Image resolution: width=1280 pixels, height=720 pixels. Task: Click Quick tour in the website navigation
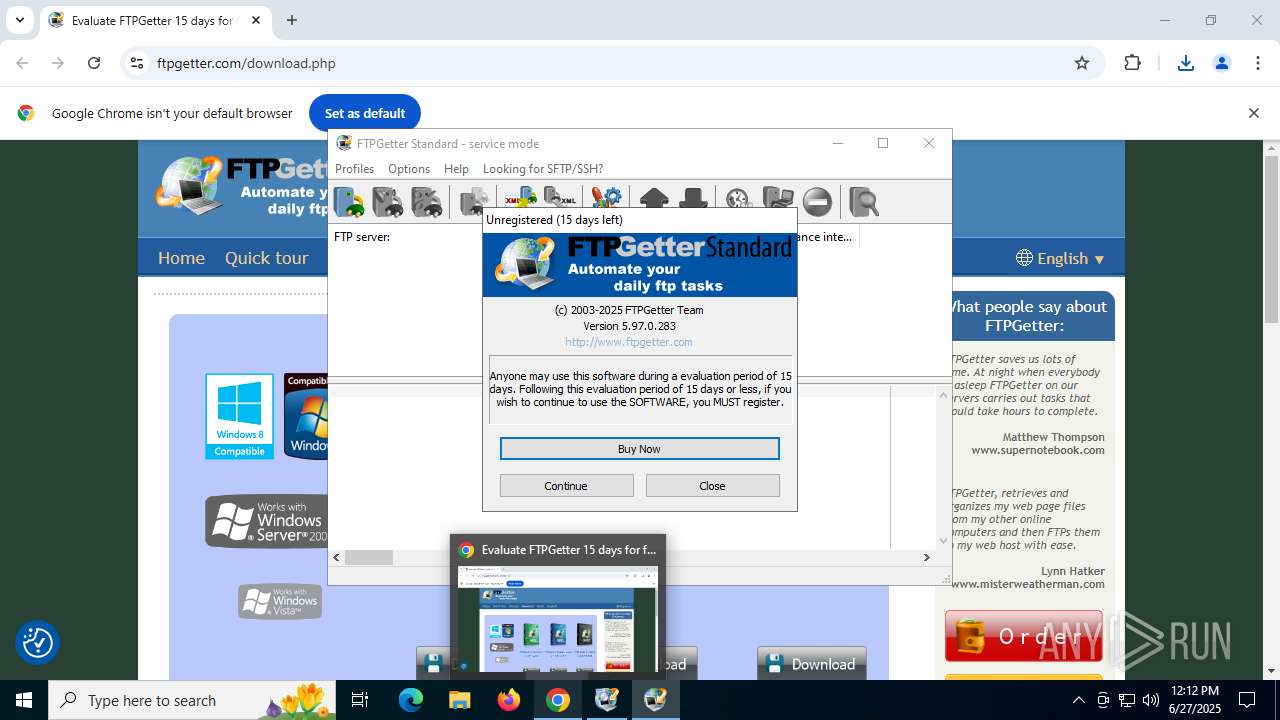coord(266,258)
